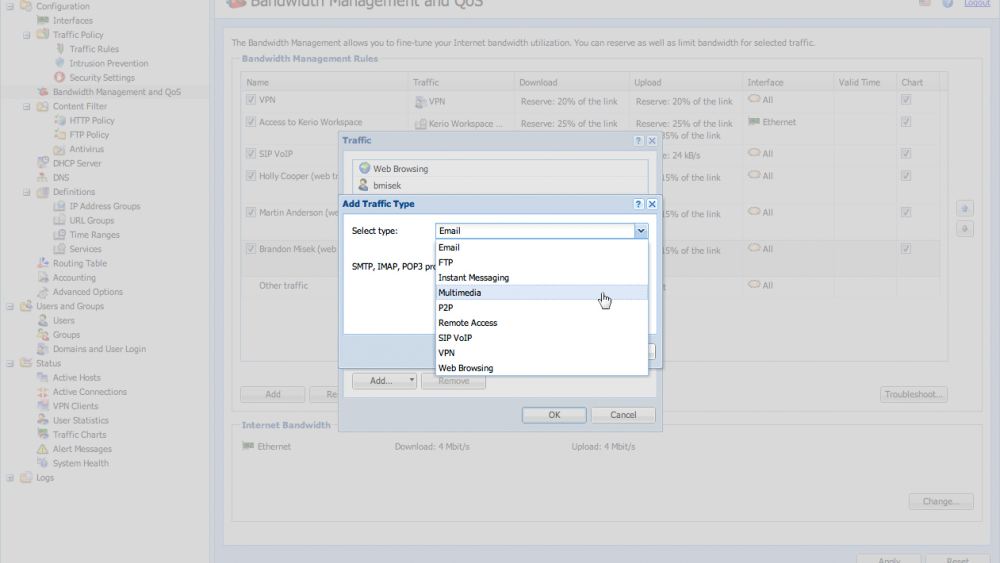This screenshot has height=563, width=1000.
Task: Toggle the SIP VoIP rule checkbox
Action: tap(251, 154)
